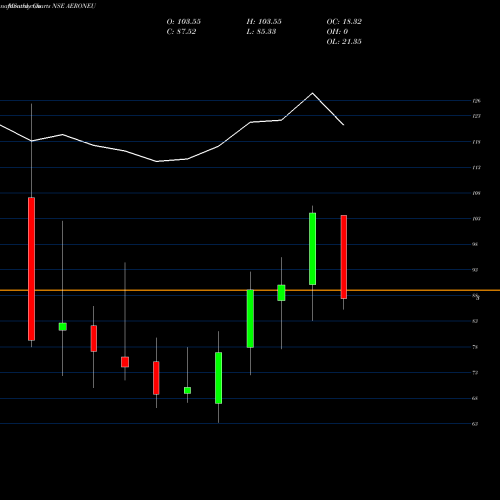500x500 pixels.
Task: Click the 103 price axis label
Action: tap(476, 219)
